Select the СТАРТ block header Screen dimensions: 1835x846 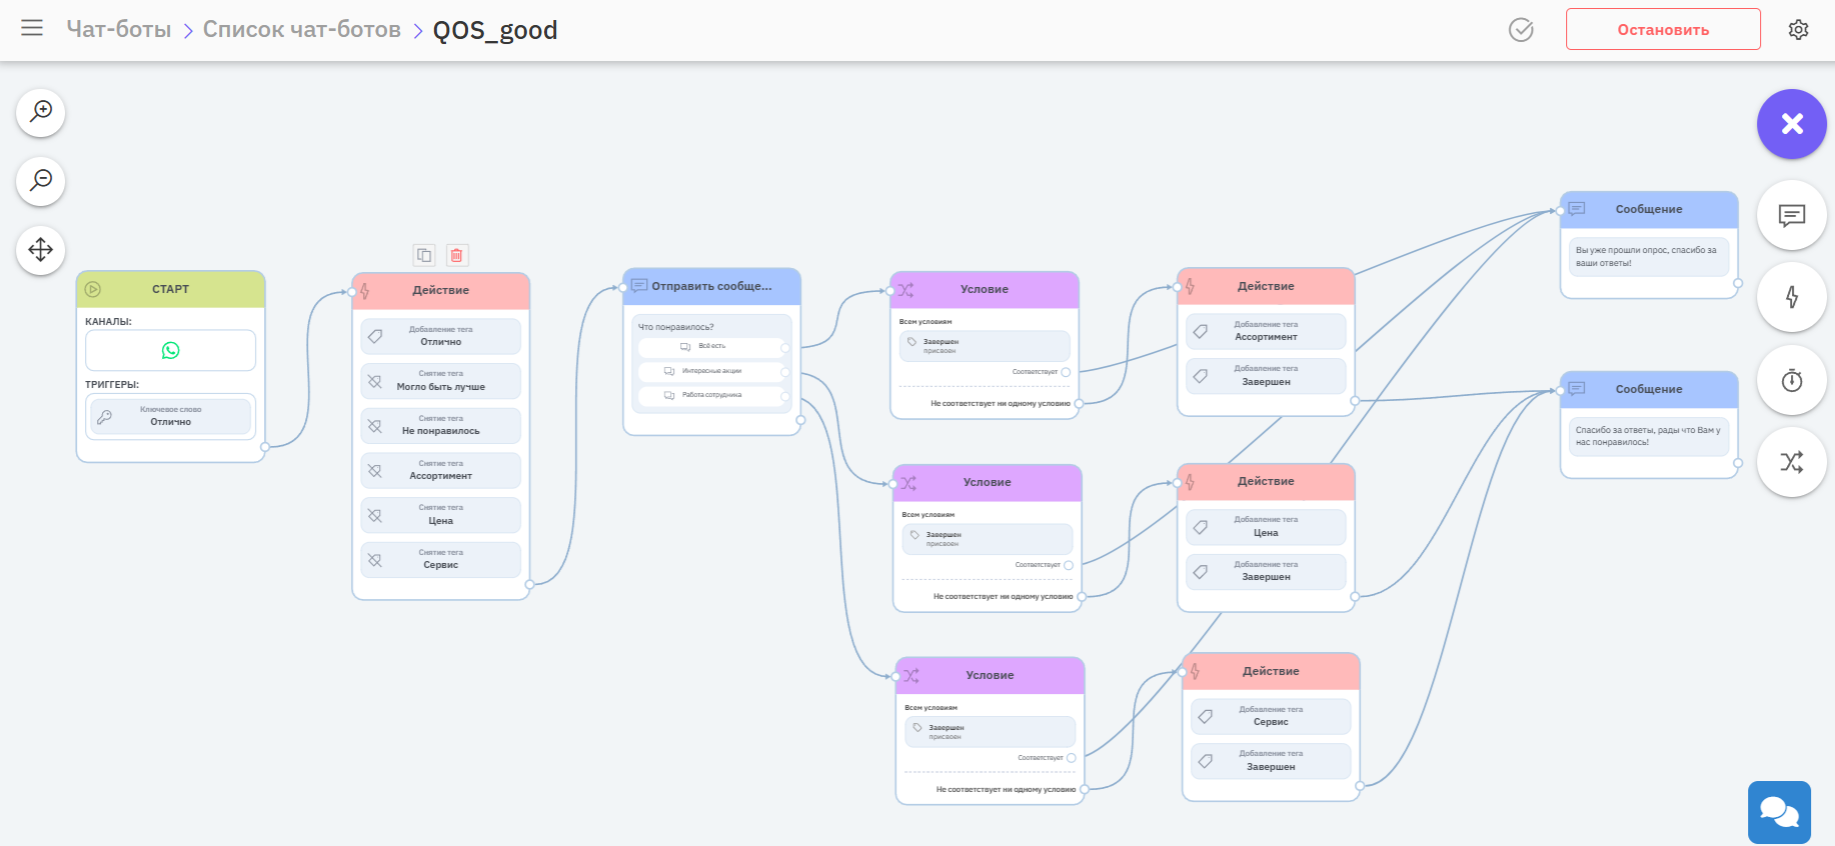click(x=171, y=289)
